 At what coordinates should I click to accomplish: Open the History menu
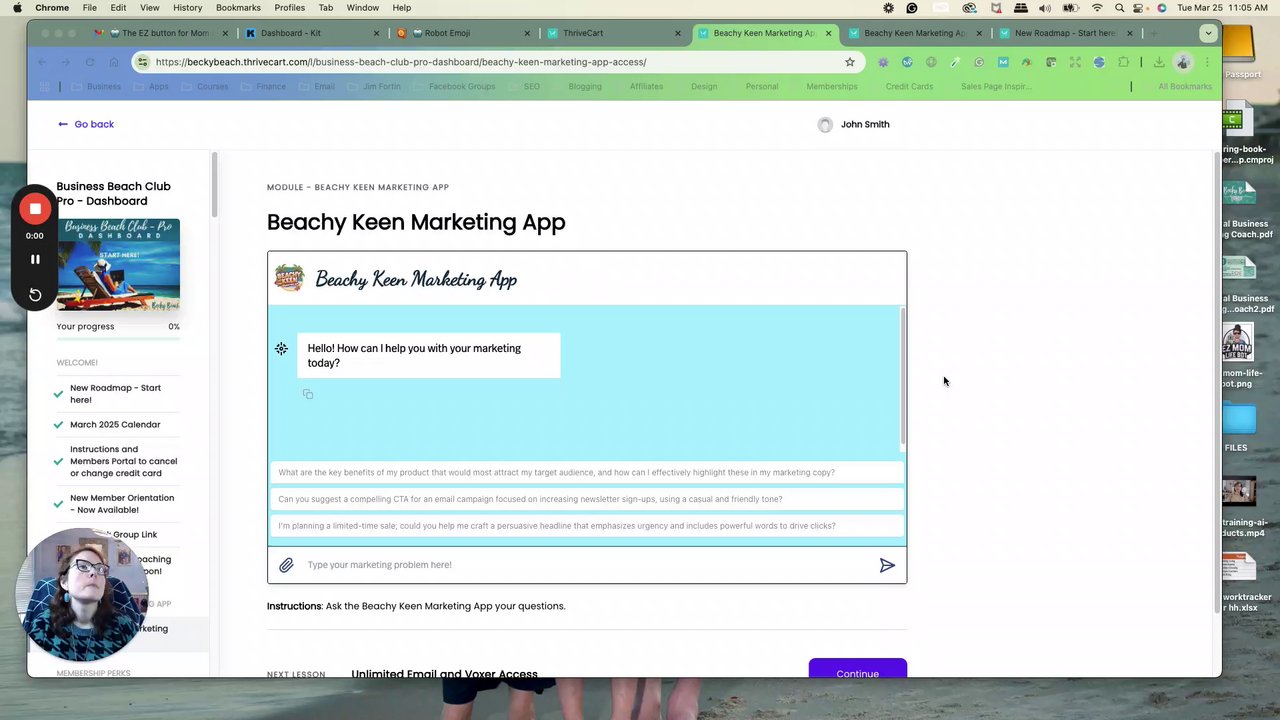(x=187, y=7)
